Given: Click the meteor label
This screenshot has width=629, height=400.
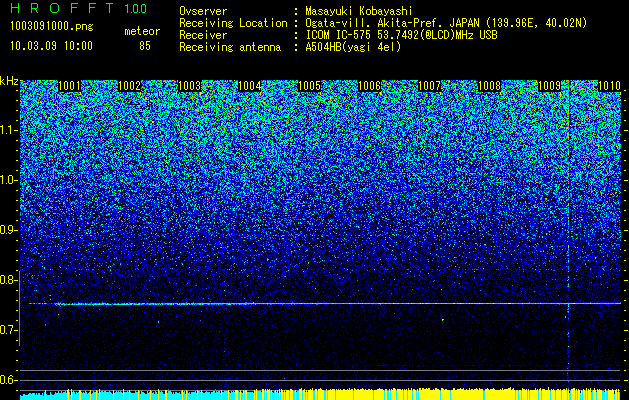Looking at the screenshot, I should coord(142,31).
